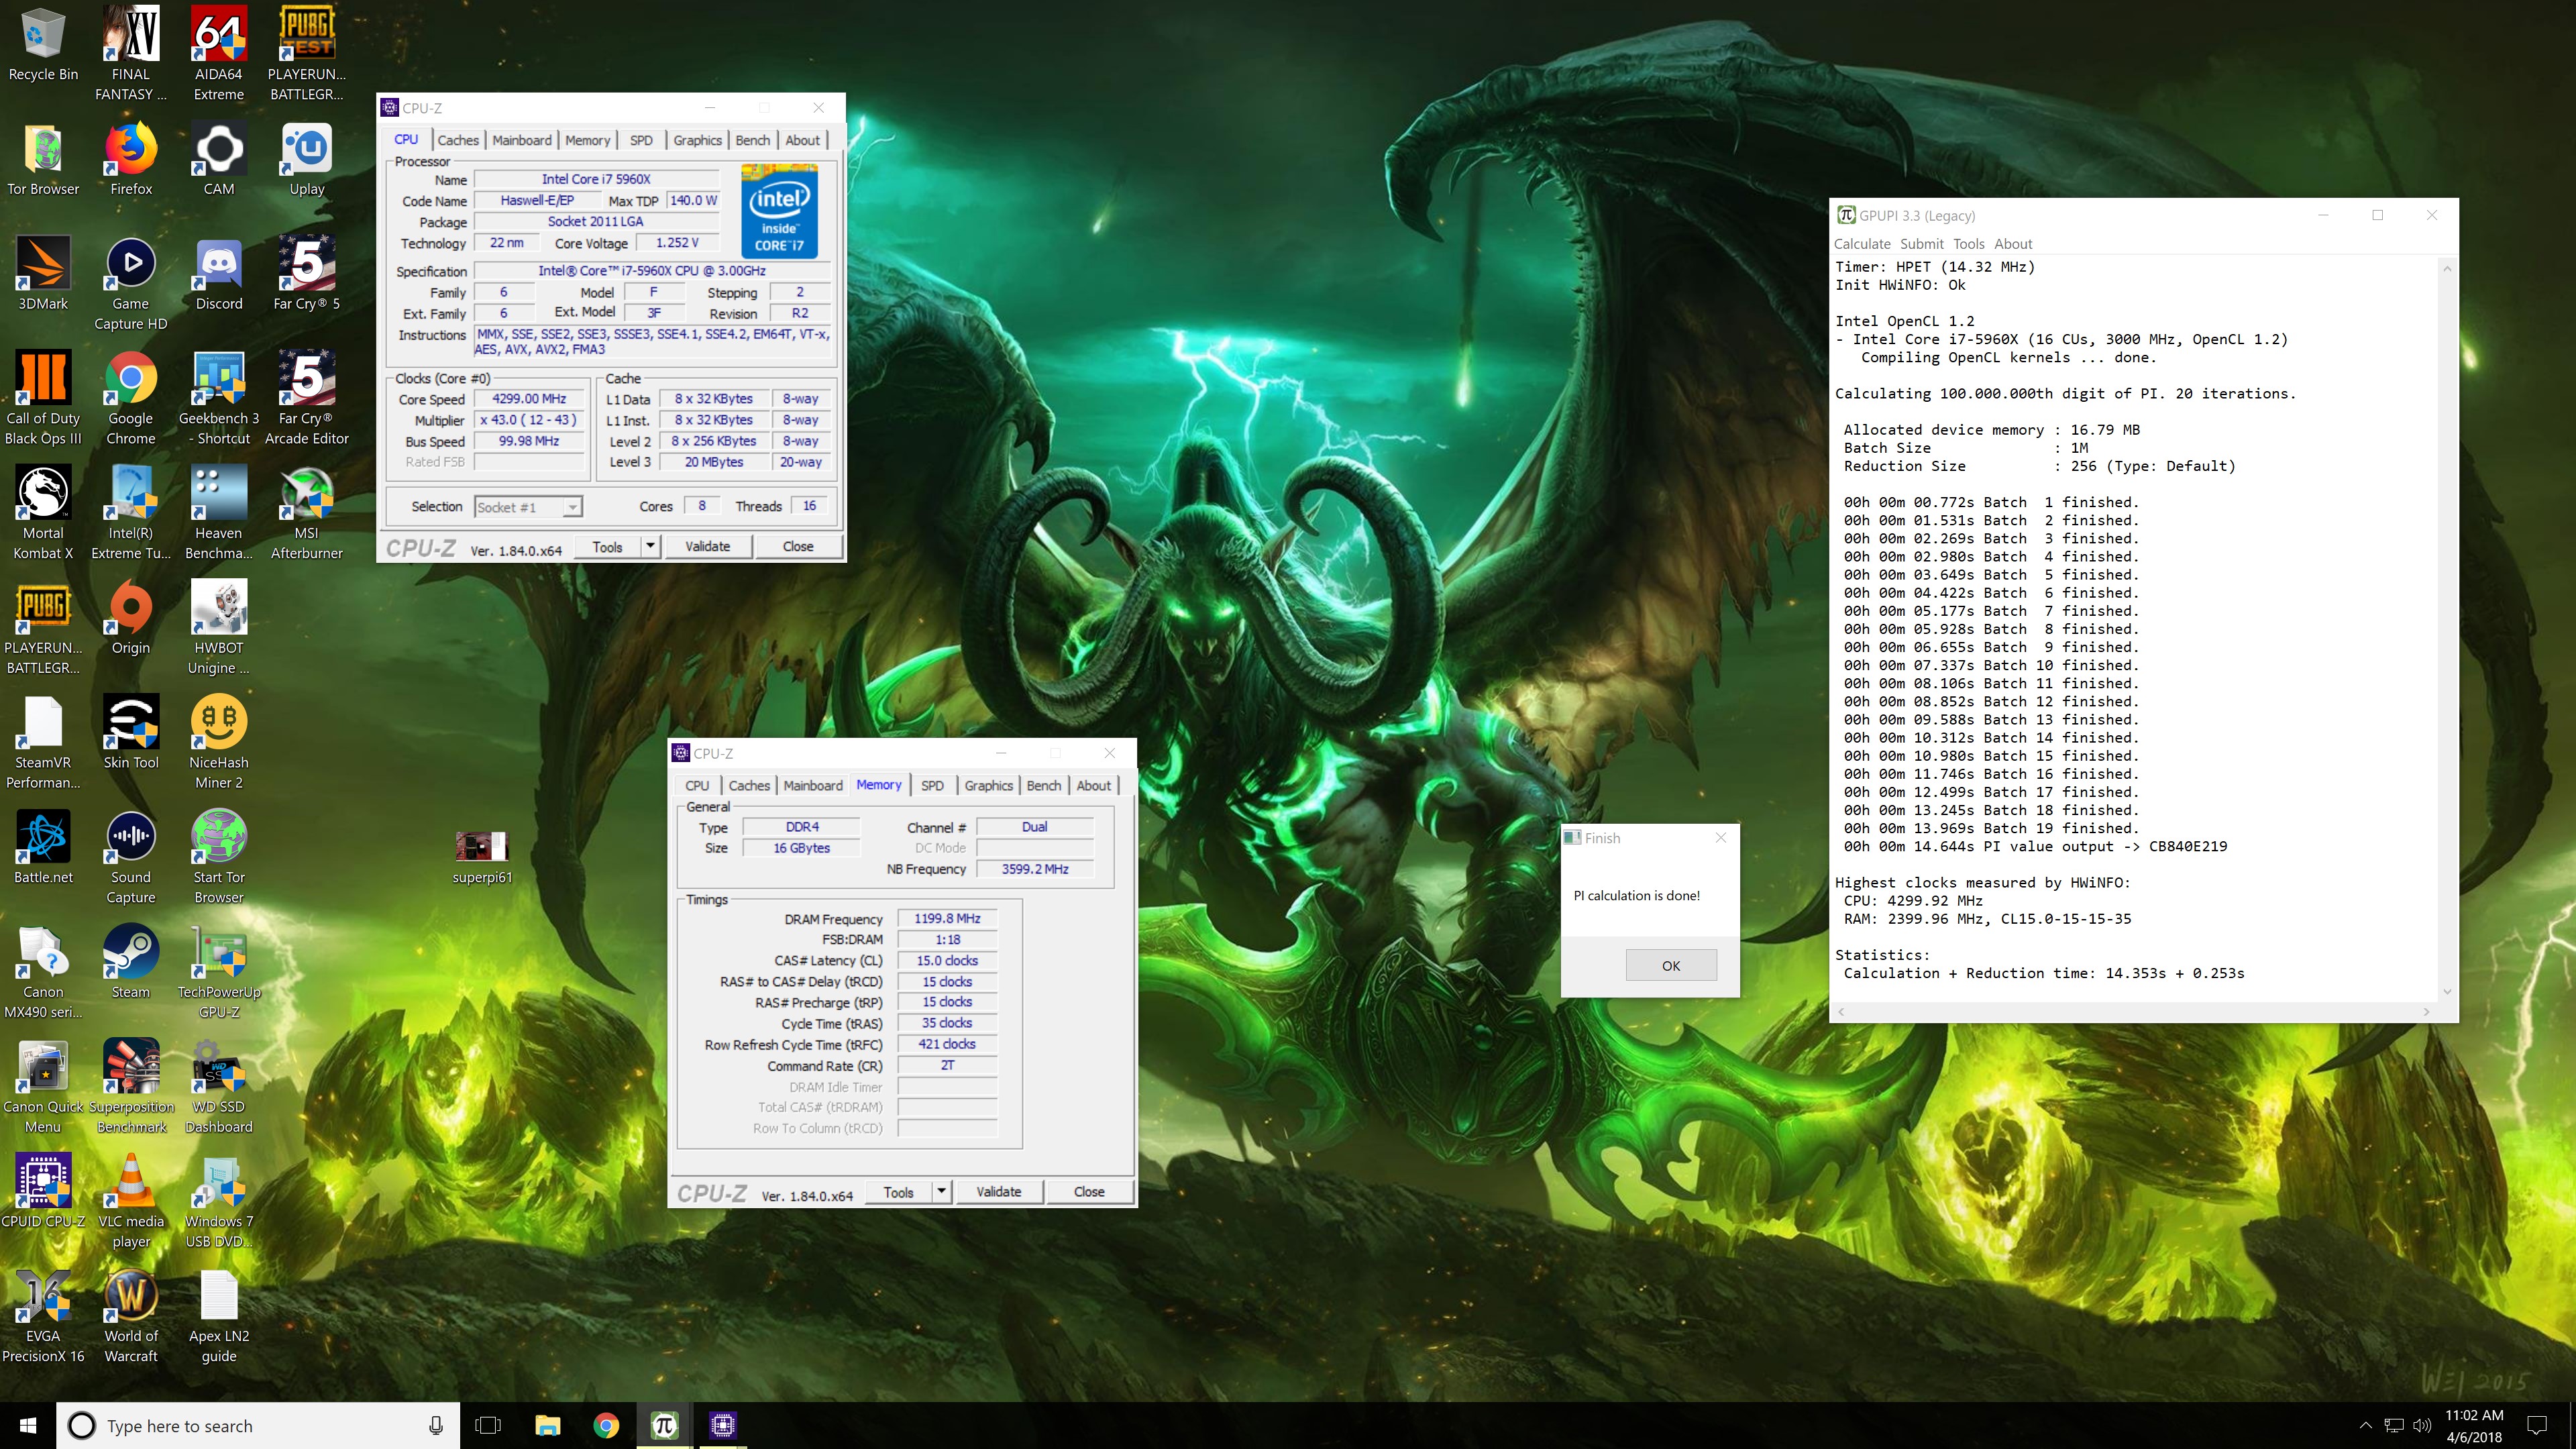Screen dimensions: 2576x1449
Task: Click the microphone icon in search box
Action: [x=436, y=1425]
